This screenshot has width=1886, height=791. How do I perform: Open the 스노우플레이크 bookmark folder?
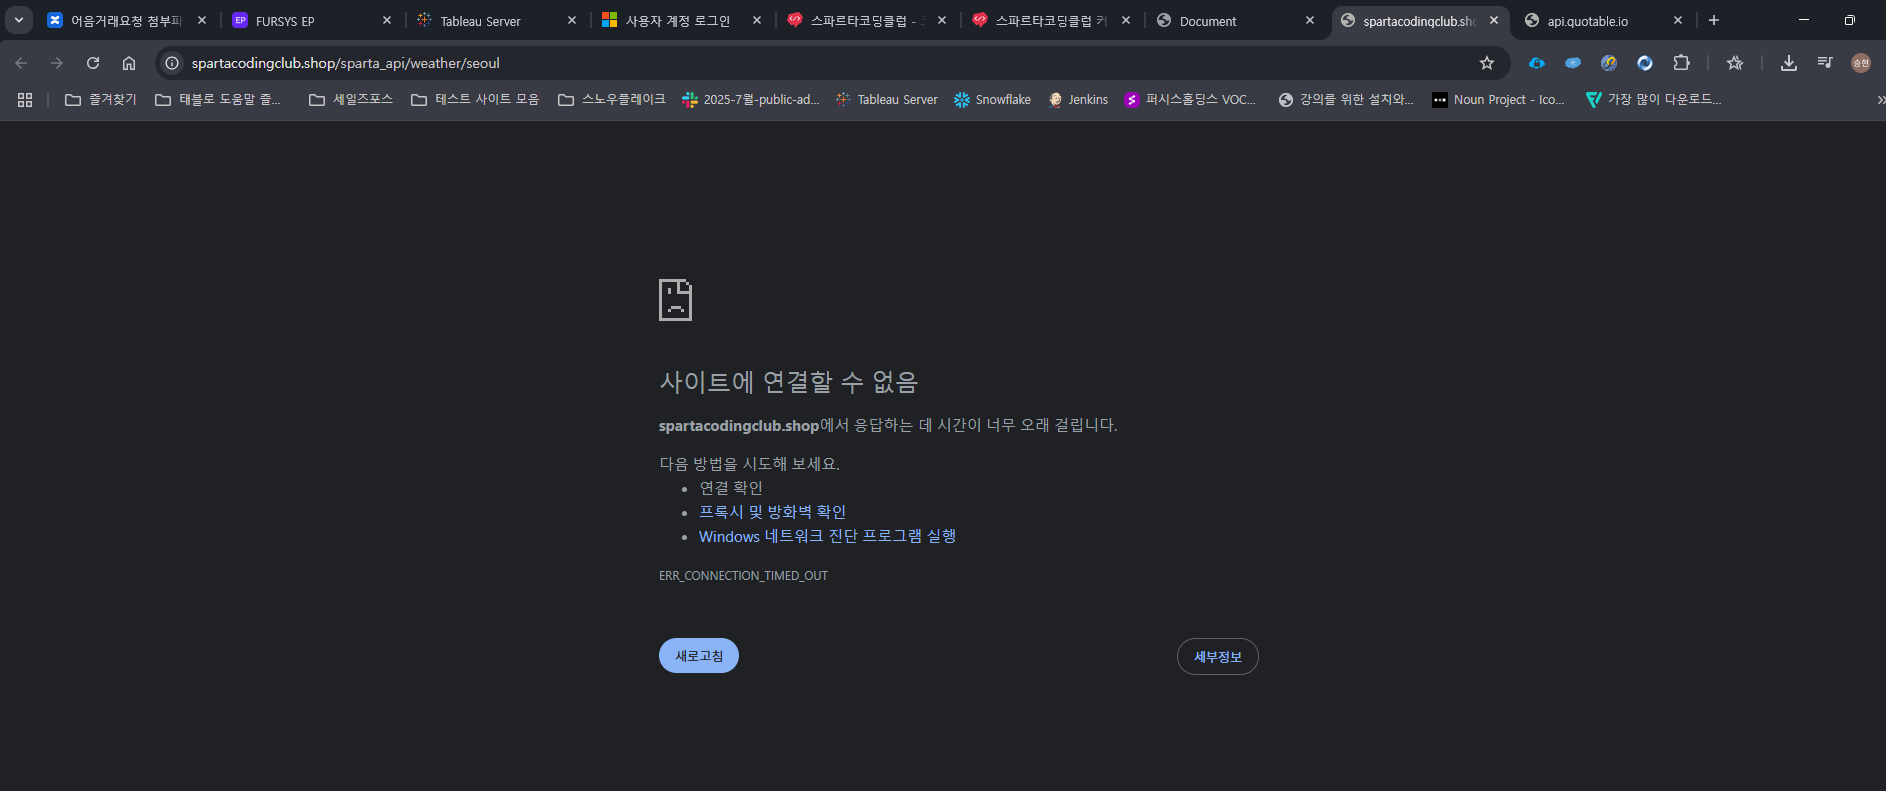(612, 100)
